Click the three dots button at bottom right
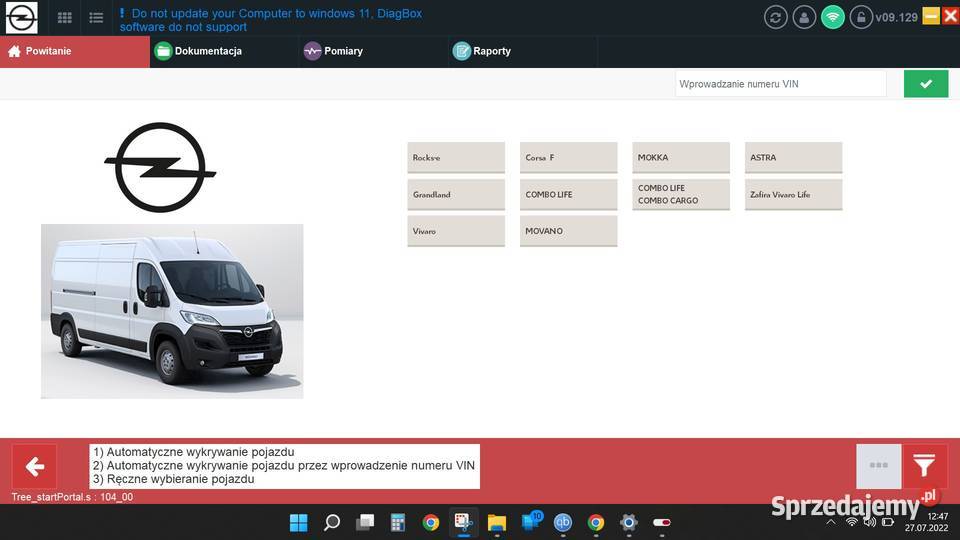The image size is (960, 540). click(x=879, y=466)
